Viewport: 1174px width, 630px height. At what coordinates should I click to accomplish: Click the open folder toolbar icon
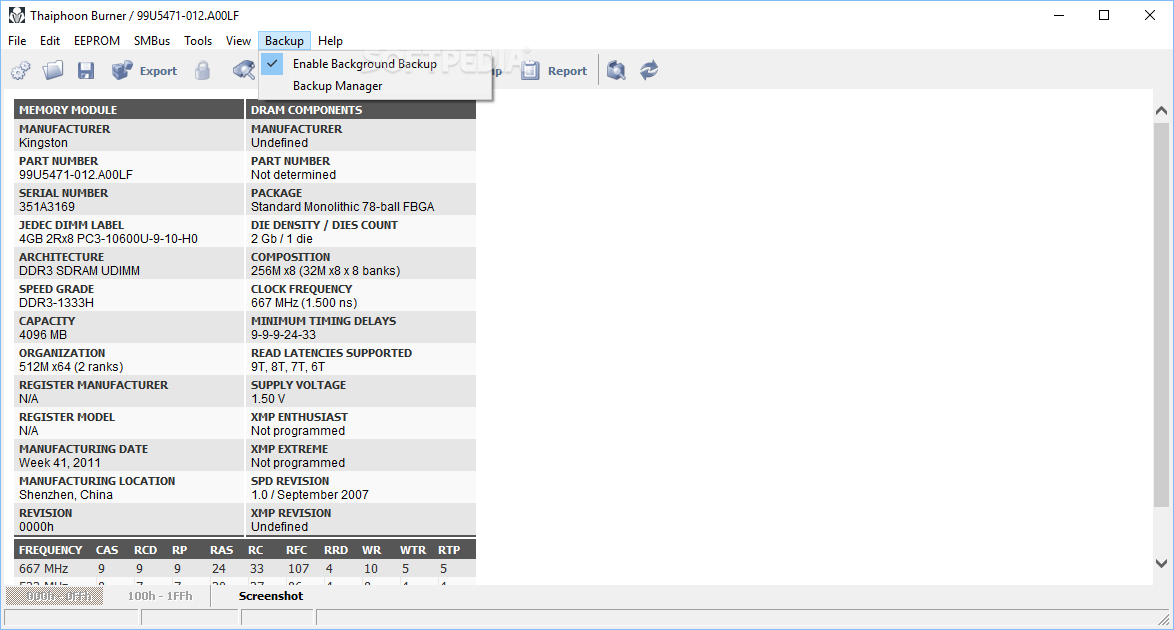click(53, 70)
